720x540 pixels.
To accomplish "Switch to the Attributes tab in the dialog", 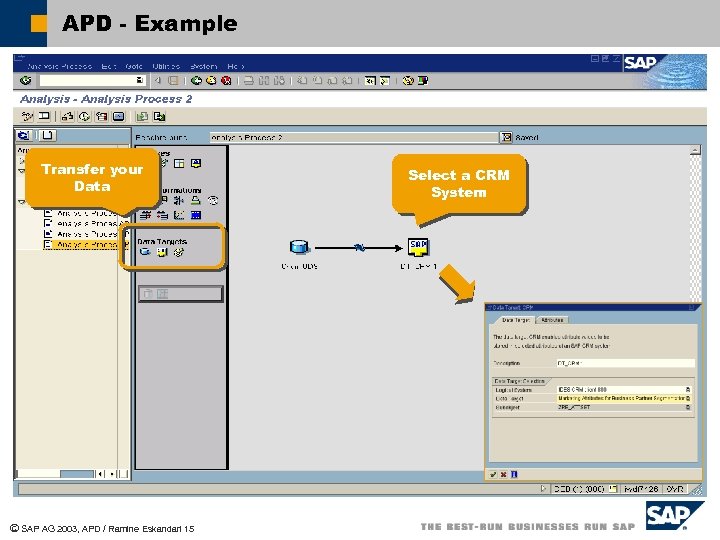I will click(x=552, y=320).
